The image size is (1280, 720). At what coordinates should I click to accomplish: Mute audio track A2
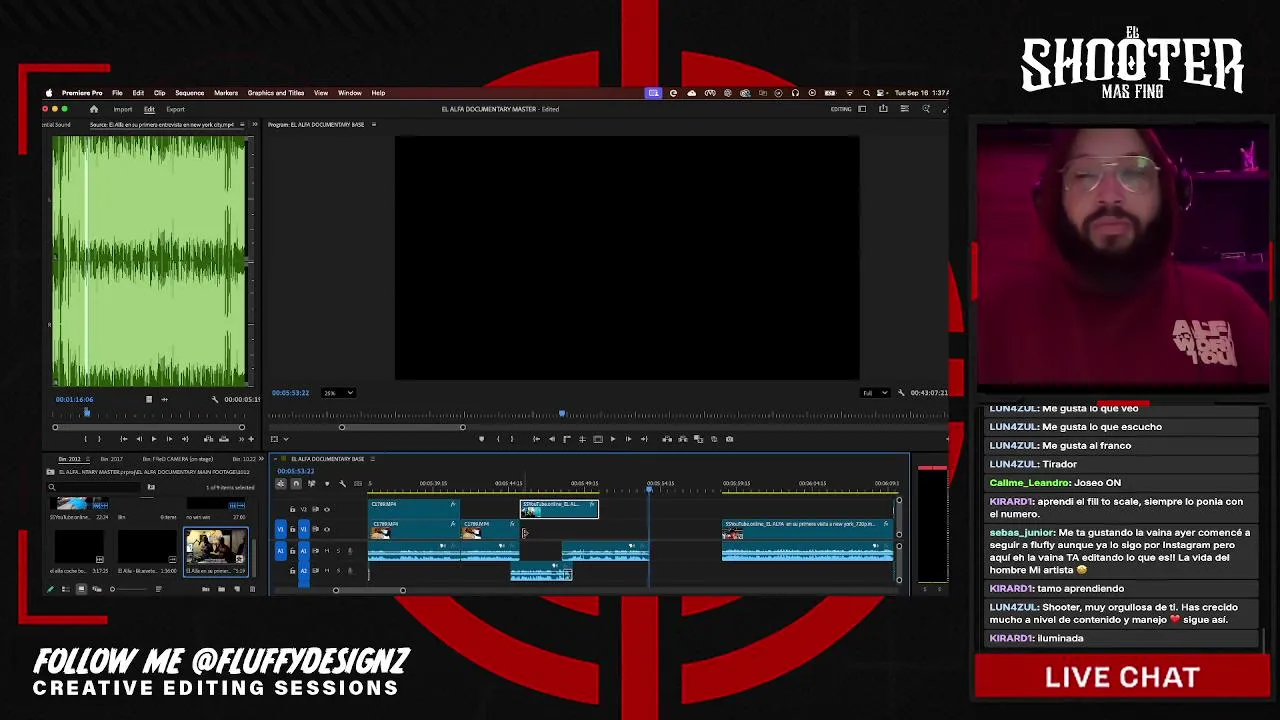(327, 570)
